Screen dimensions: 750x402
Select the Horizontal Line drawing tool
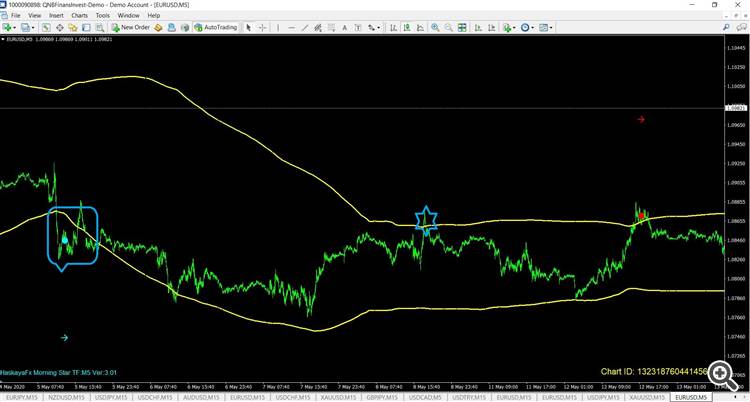[x=291, y=28]
